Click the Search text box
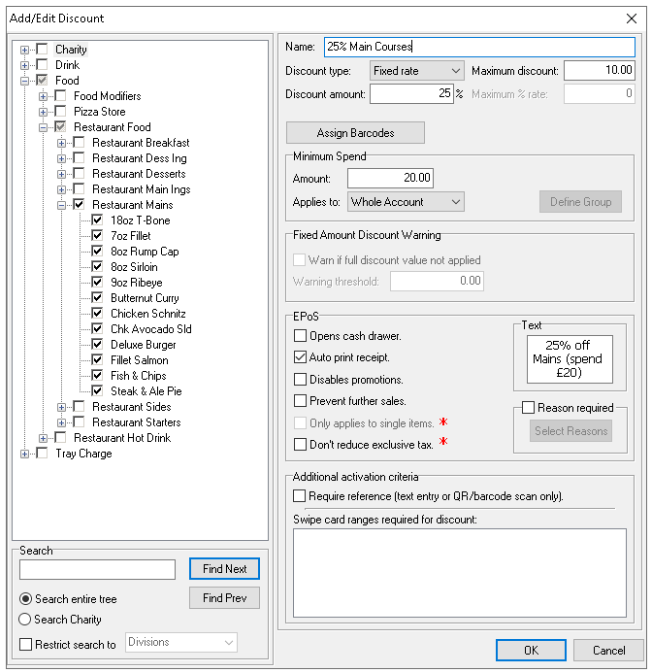The height and width of the screenshot is (671, 648). pyautogui.click(x=99, y=569)
